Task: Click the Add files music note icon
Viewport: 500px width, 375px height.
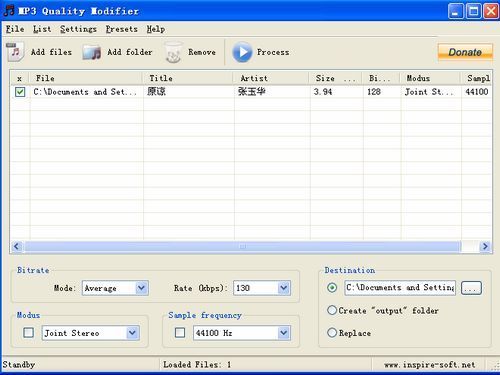Action: pos(15,52)
